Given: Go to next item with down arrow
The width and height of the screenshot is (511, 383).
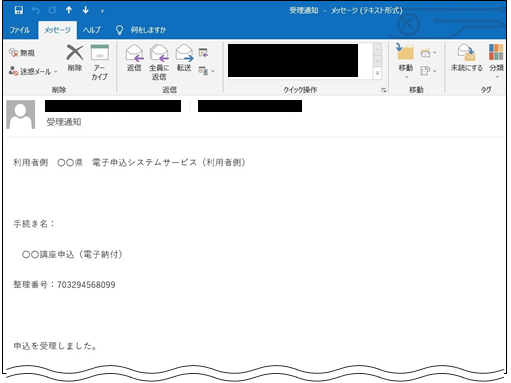Looking at the screenshot, I should click(x=86, y=10).
